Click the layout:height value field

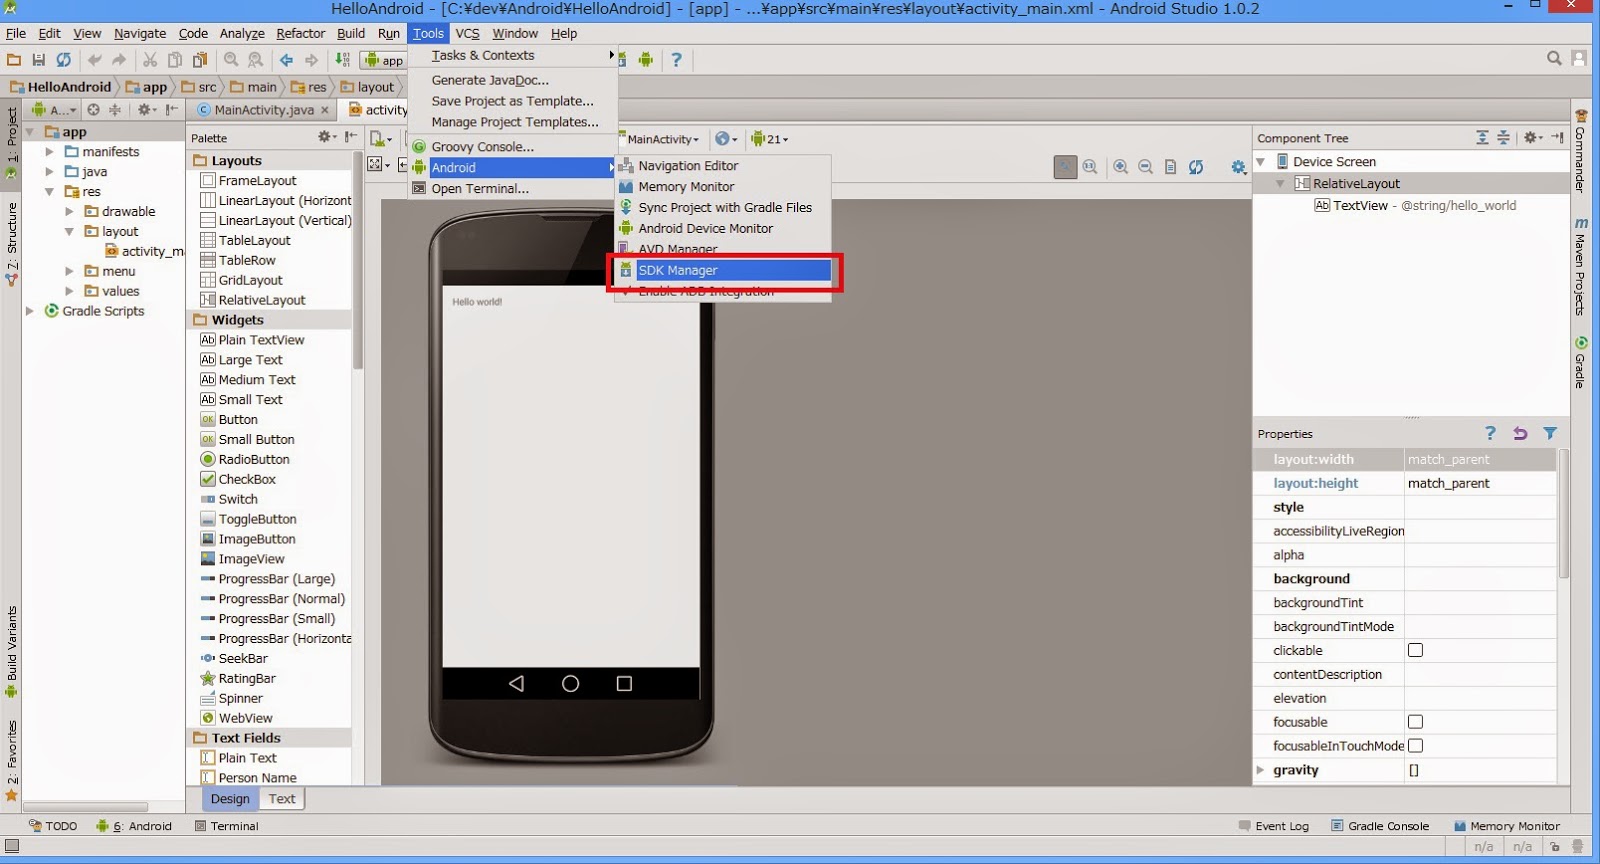pos(1480,483)
